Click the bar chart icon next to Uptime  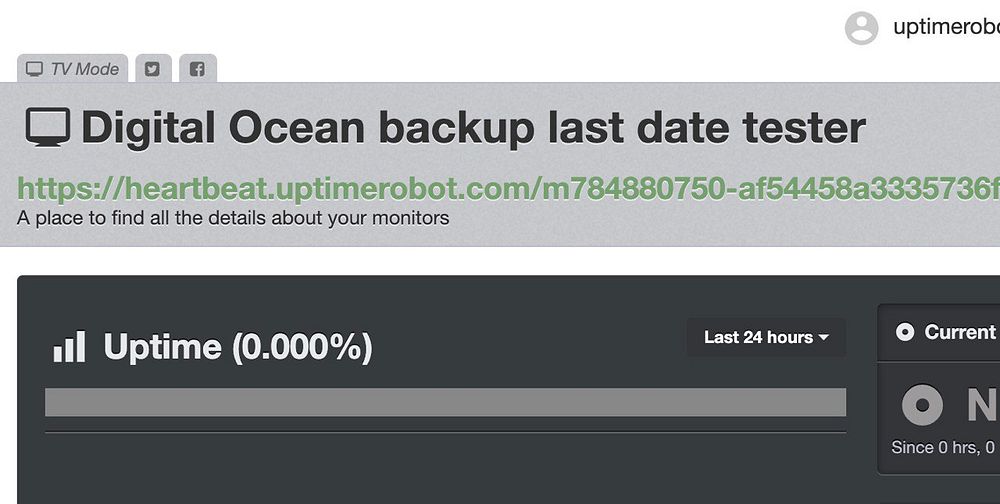pos(69,347)
